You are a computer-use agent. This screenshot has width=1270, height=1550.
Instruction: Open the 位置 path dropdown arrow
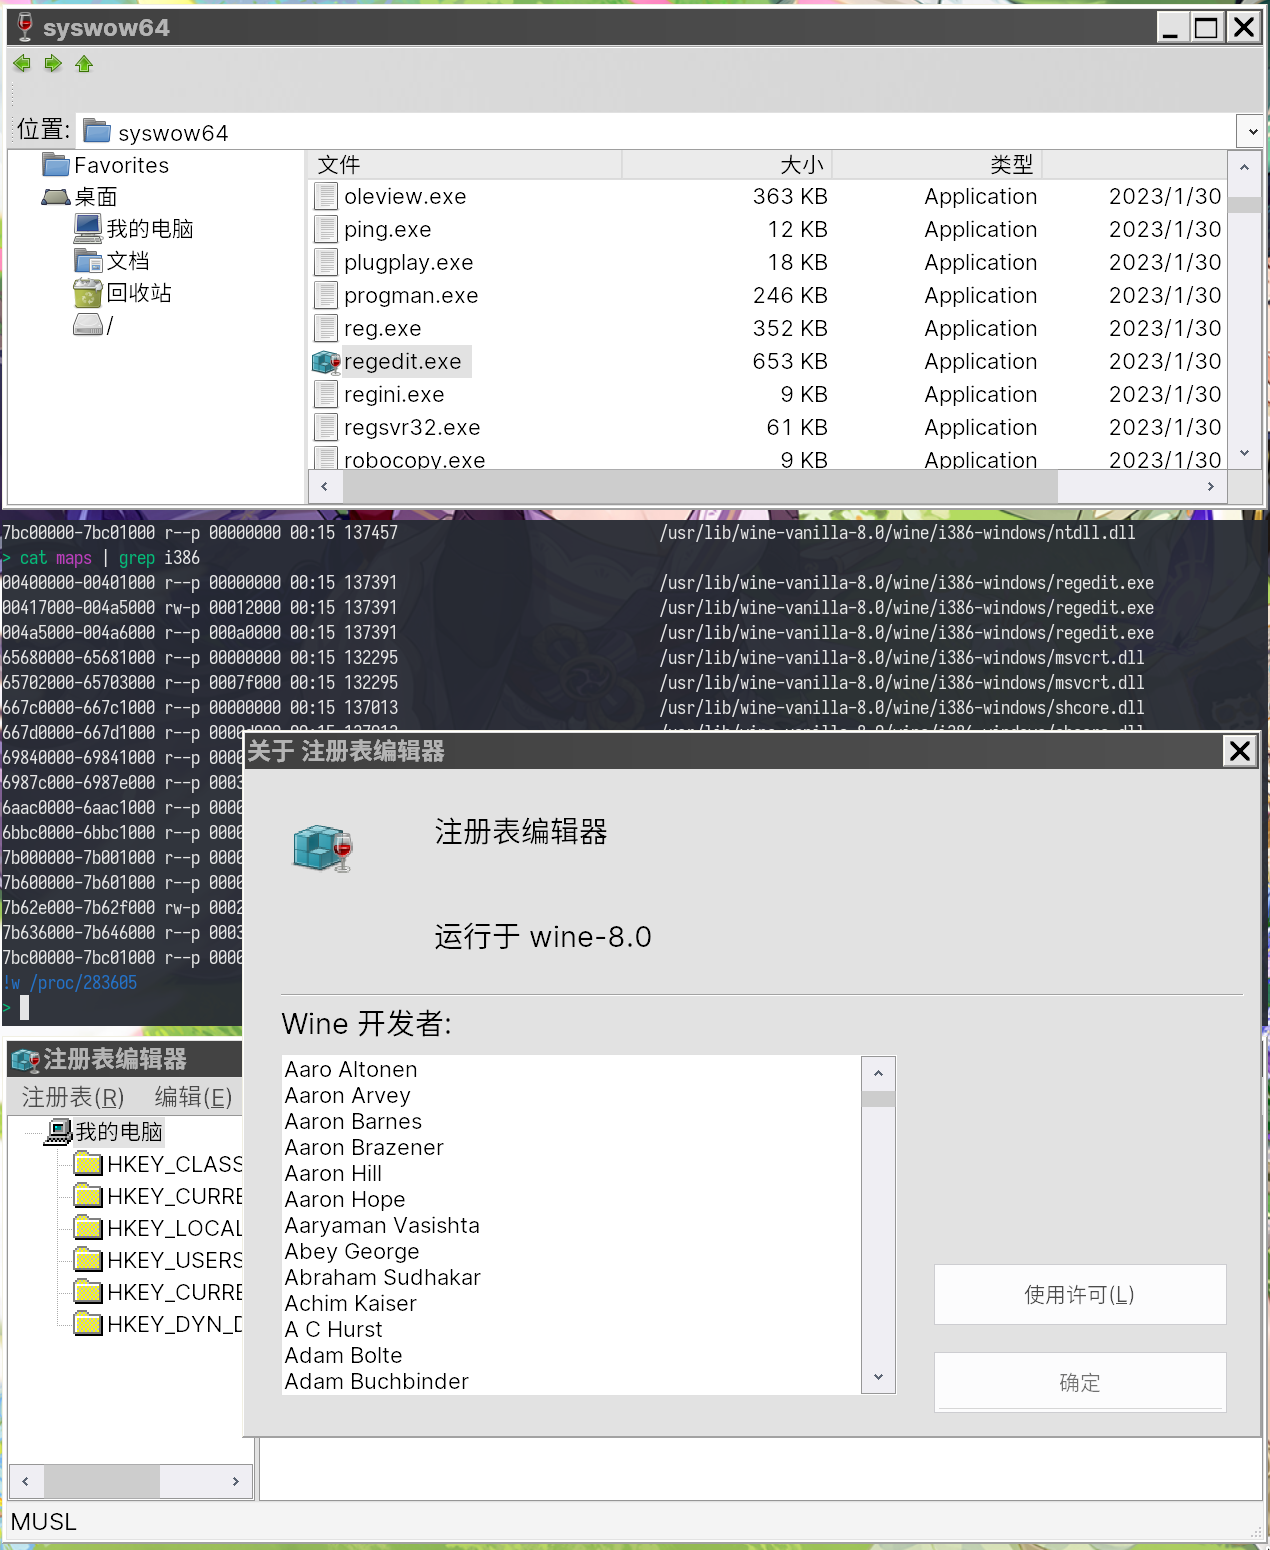coord(1252,131)
